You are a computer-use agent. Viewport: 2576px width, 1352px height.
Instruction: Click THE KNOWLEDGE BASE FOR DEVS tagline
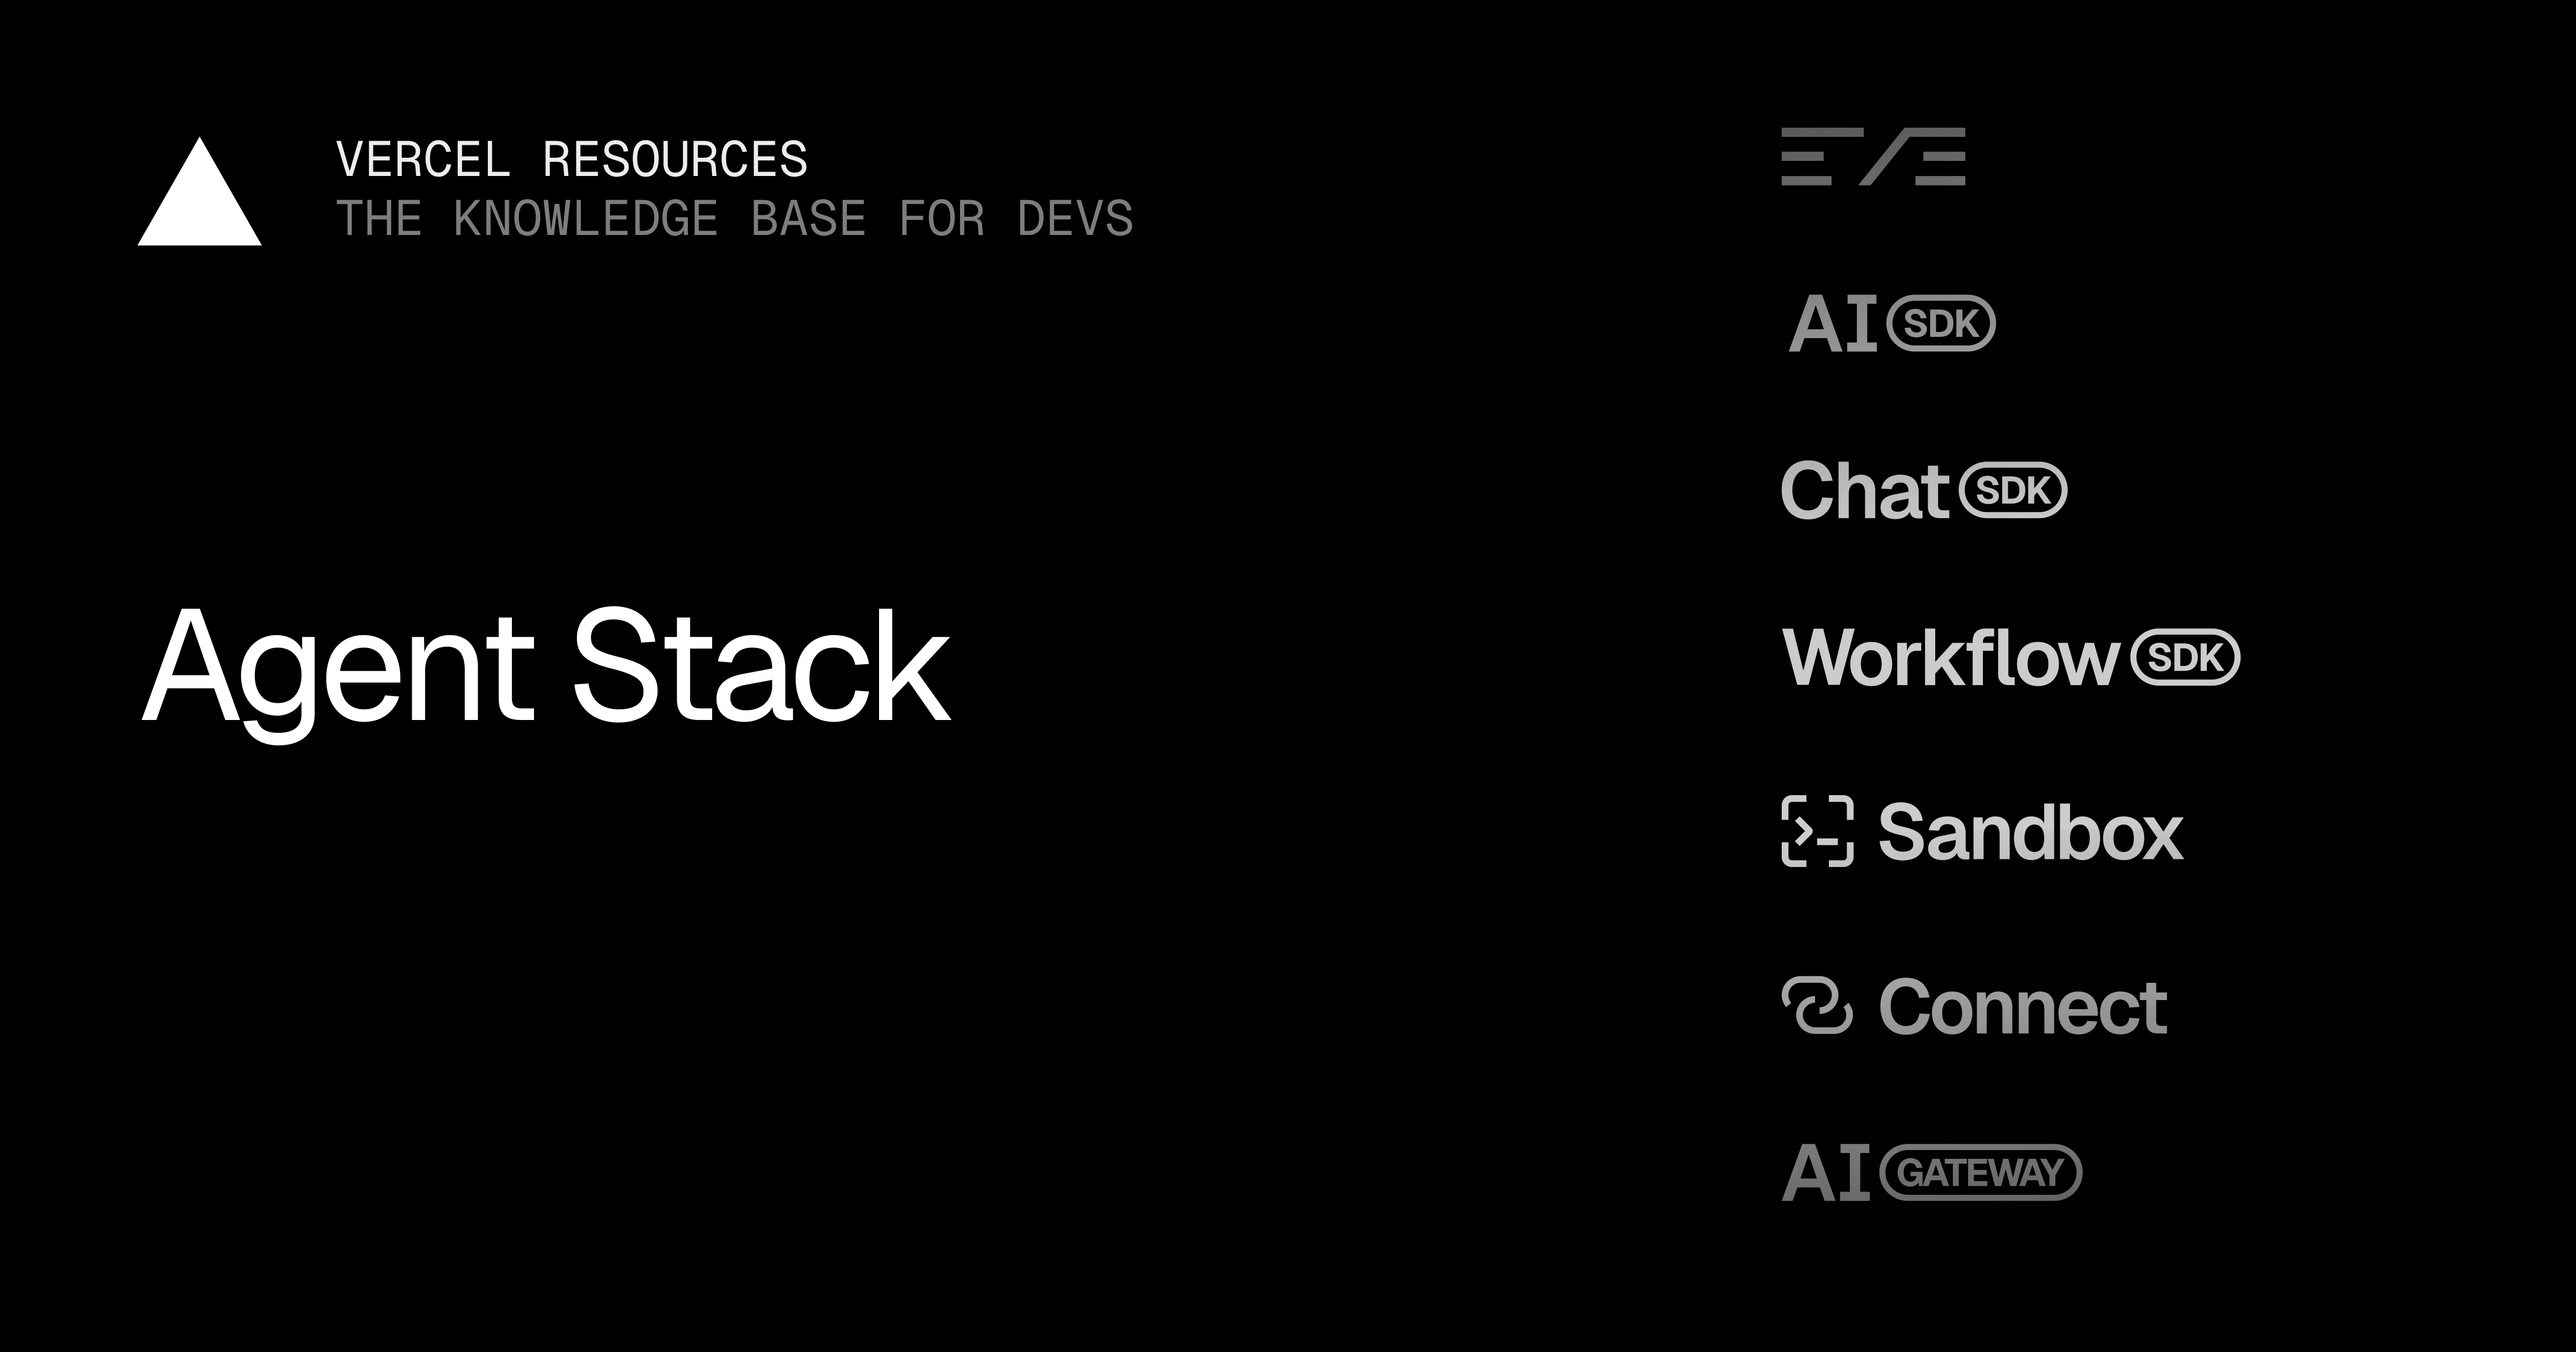[x=735, y=219]
